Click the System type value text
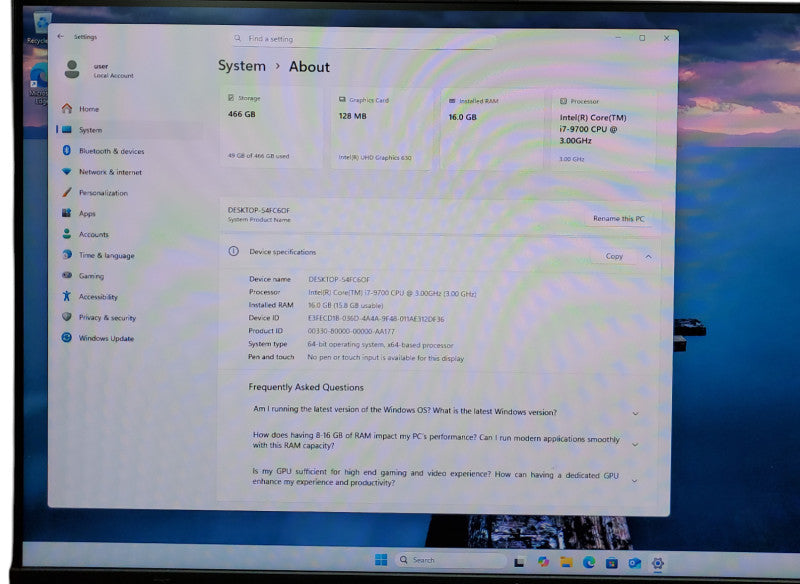Image resolution: width=800 pixels, height=584 pixels. 380,345
